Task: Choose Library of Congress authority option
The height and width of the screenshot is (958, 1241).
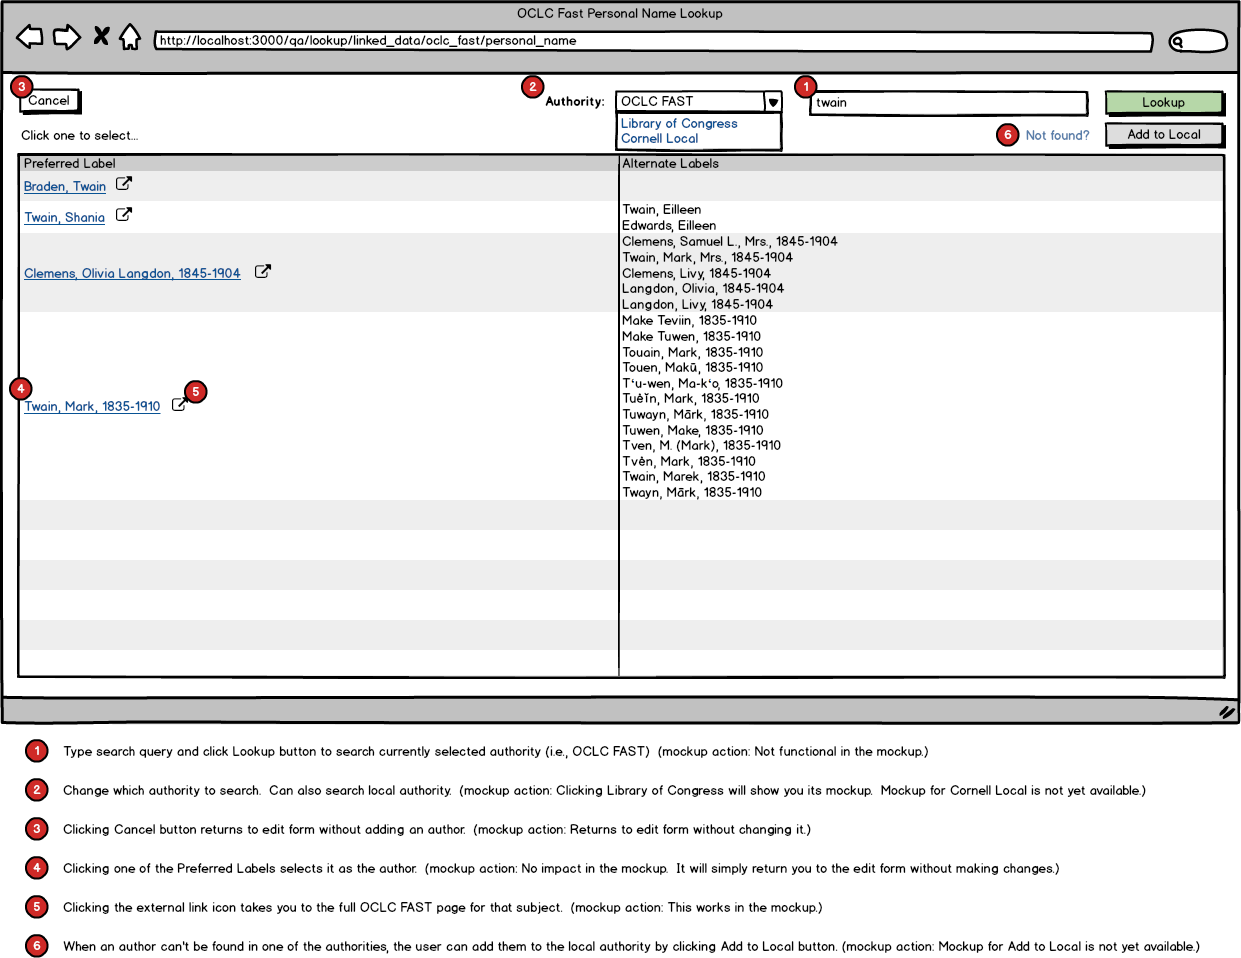Action: 679,124
